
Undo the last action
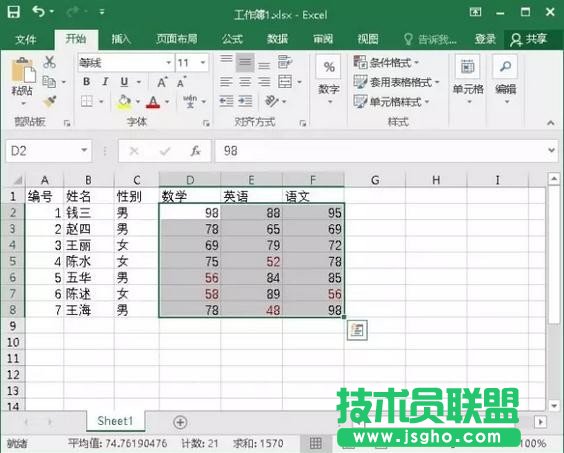pos(38,12)
